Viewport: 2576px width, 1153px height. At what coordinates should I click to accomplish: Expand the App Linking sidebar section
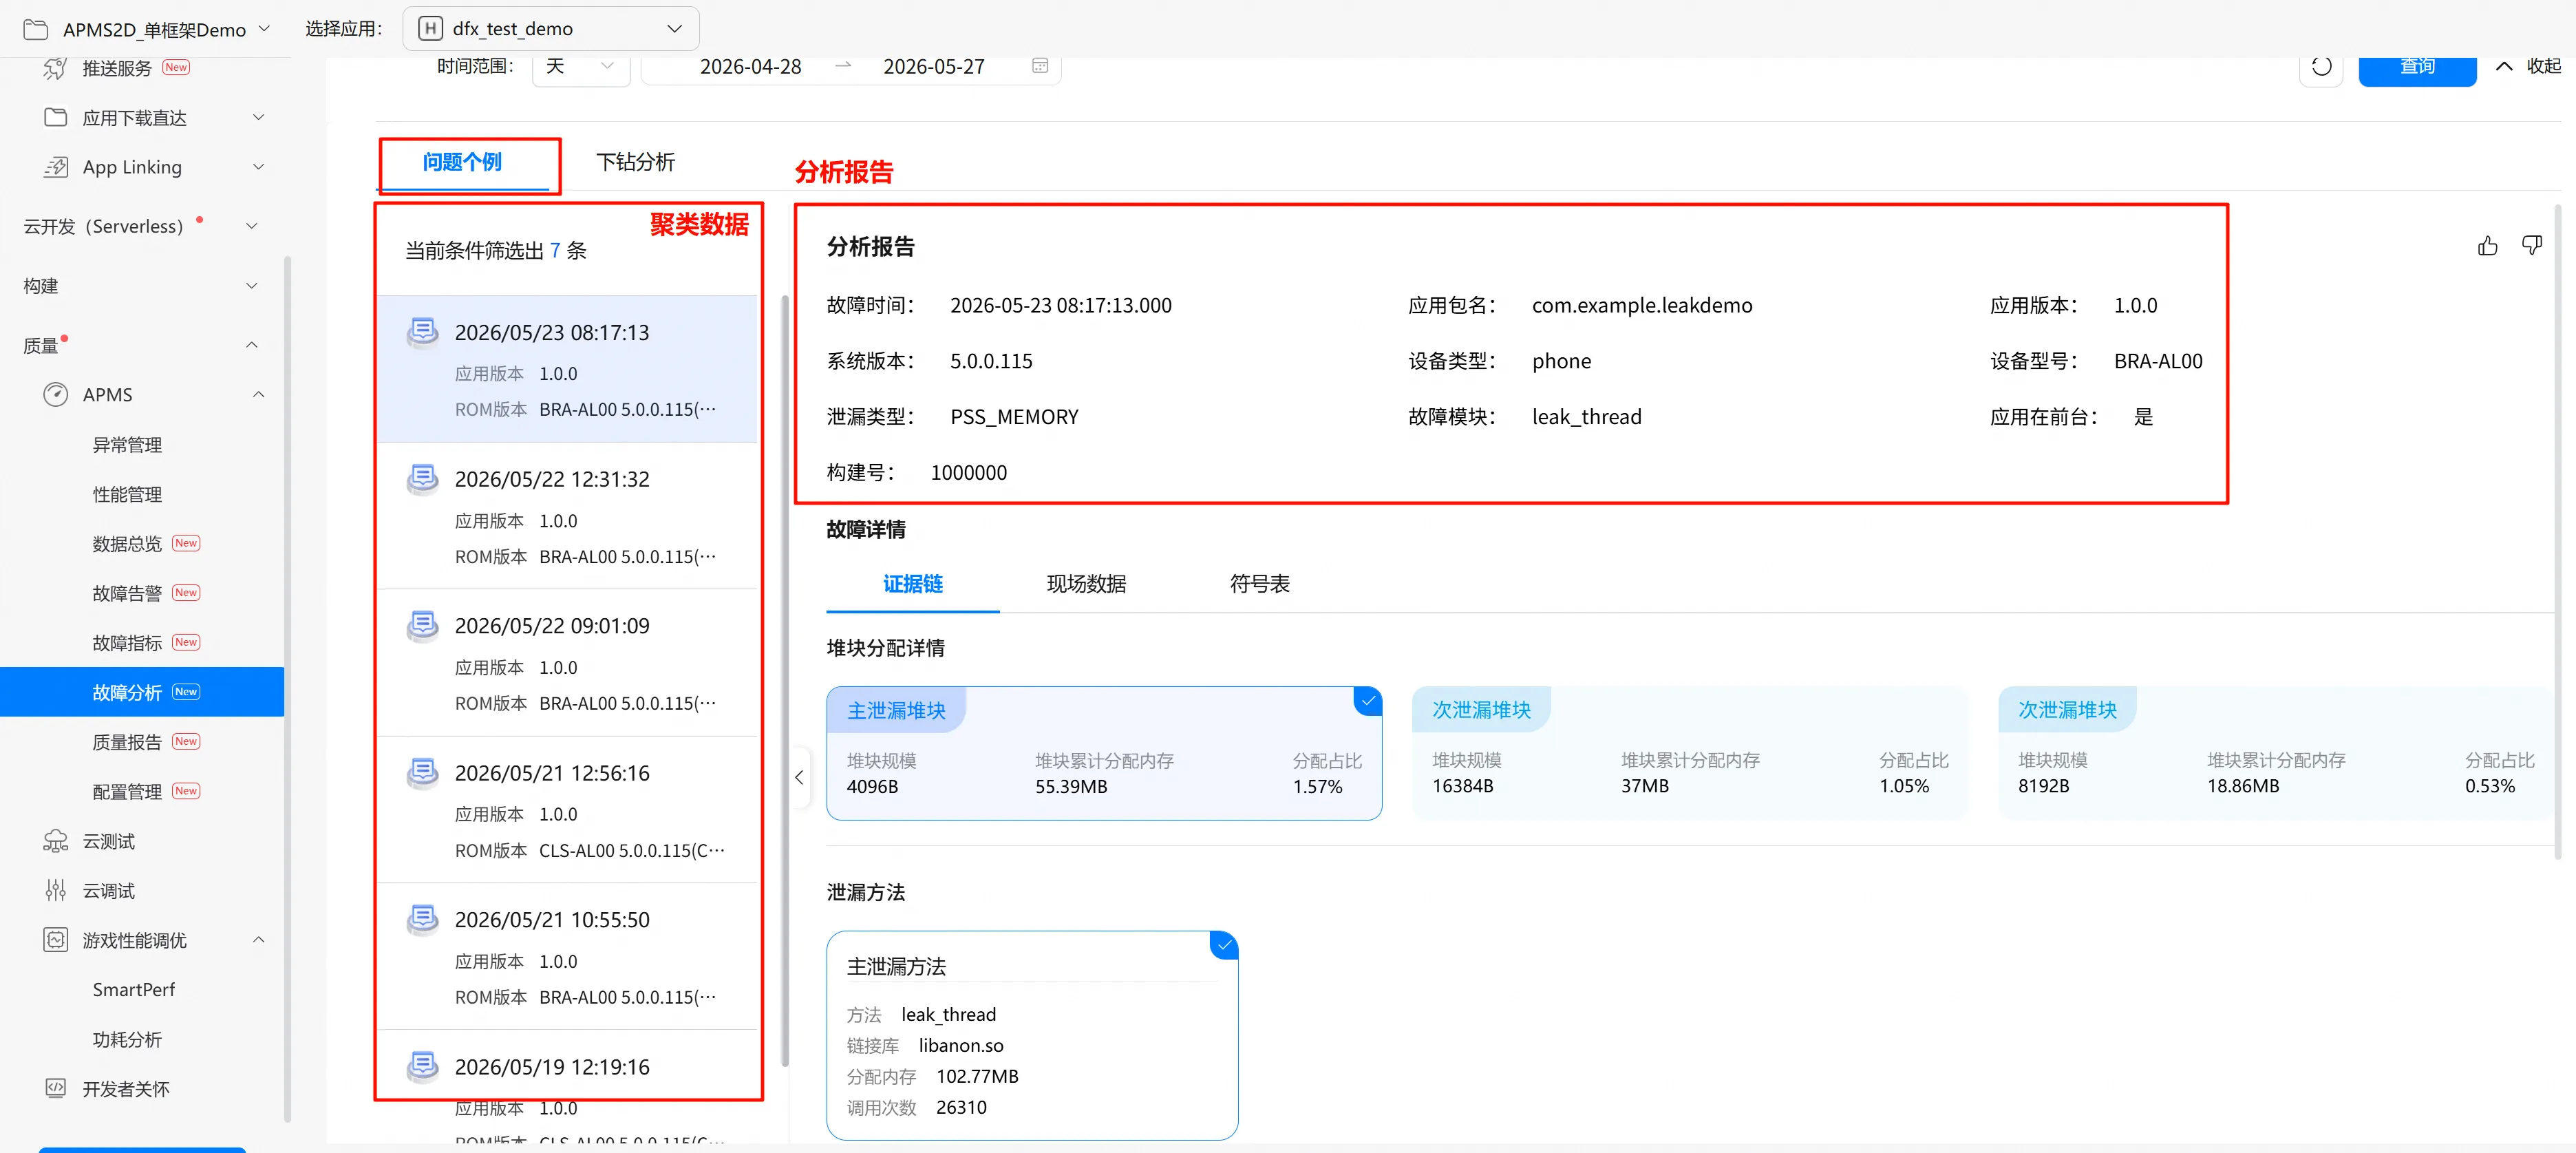(x=259, y=167)
